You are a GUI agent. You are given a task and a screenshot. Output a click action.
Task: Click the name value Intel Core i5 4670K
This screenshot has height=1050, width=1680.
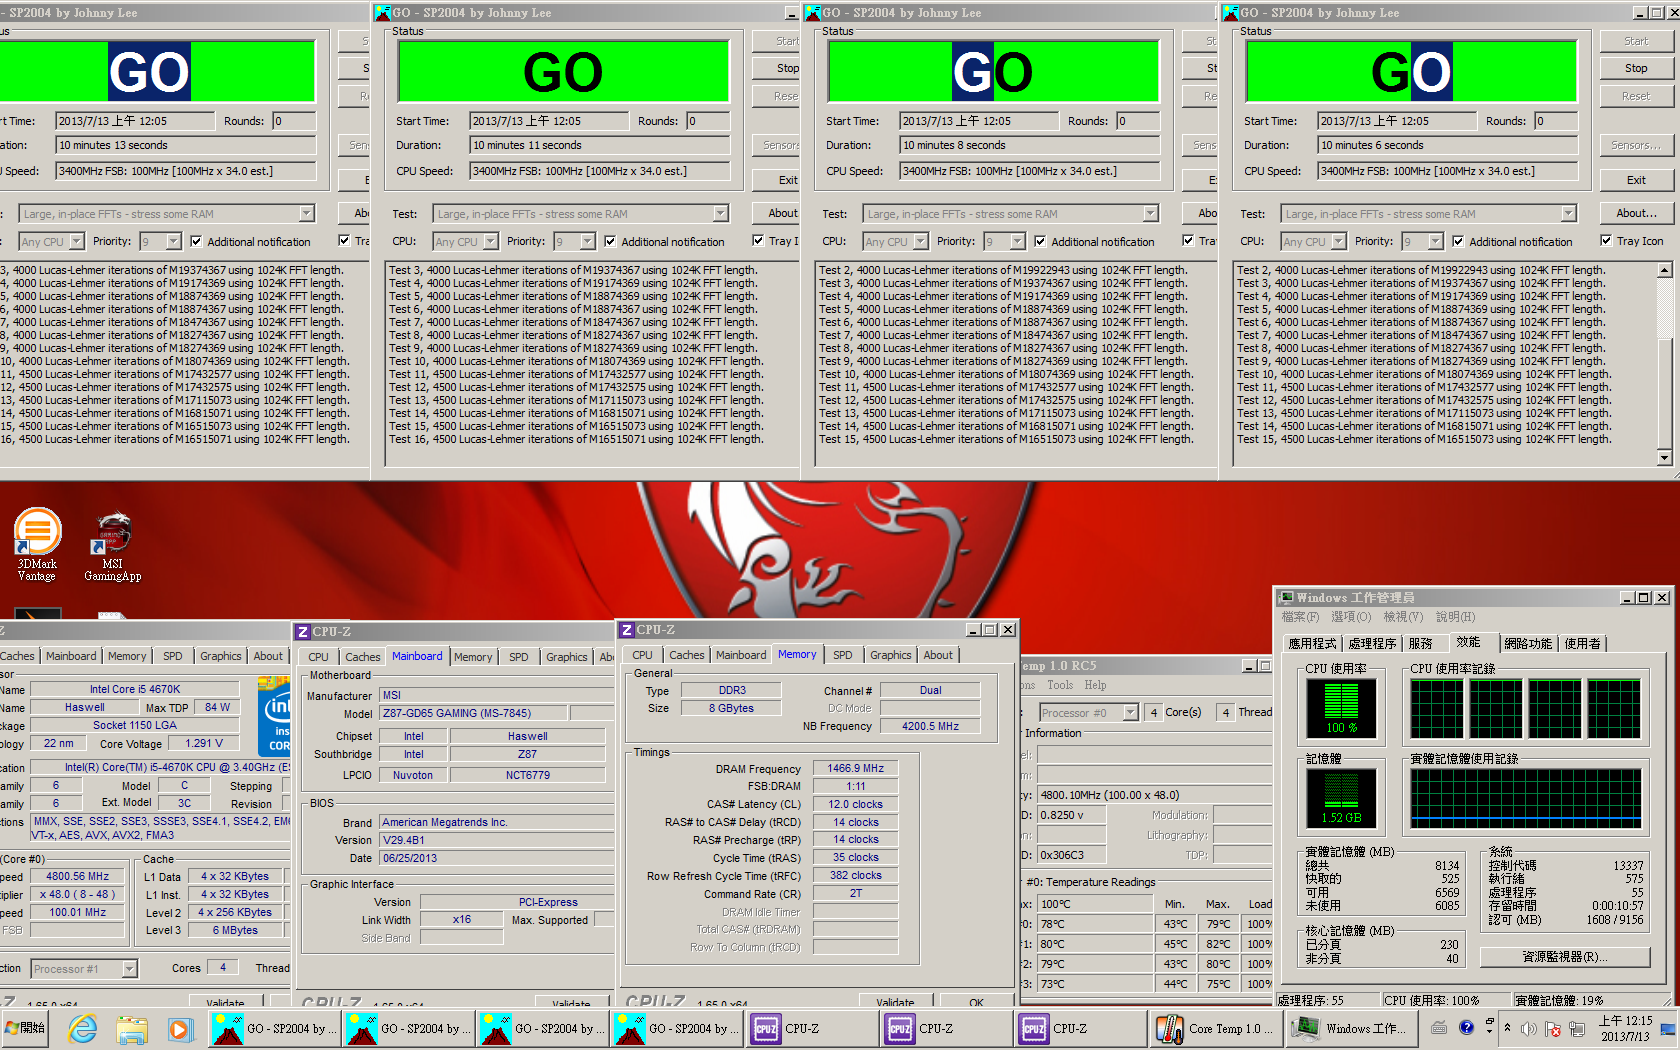click(x=135, y=689)
